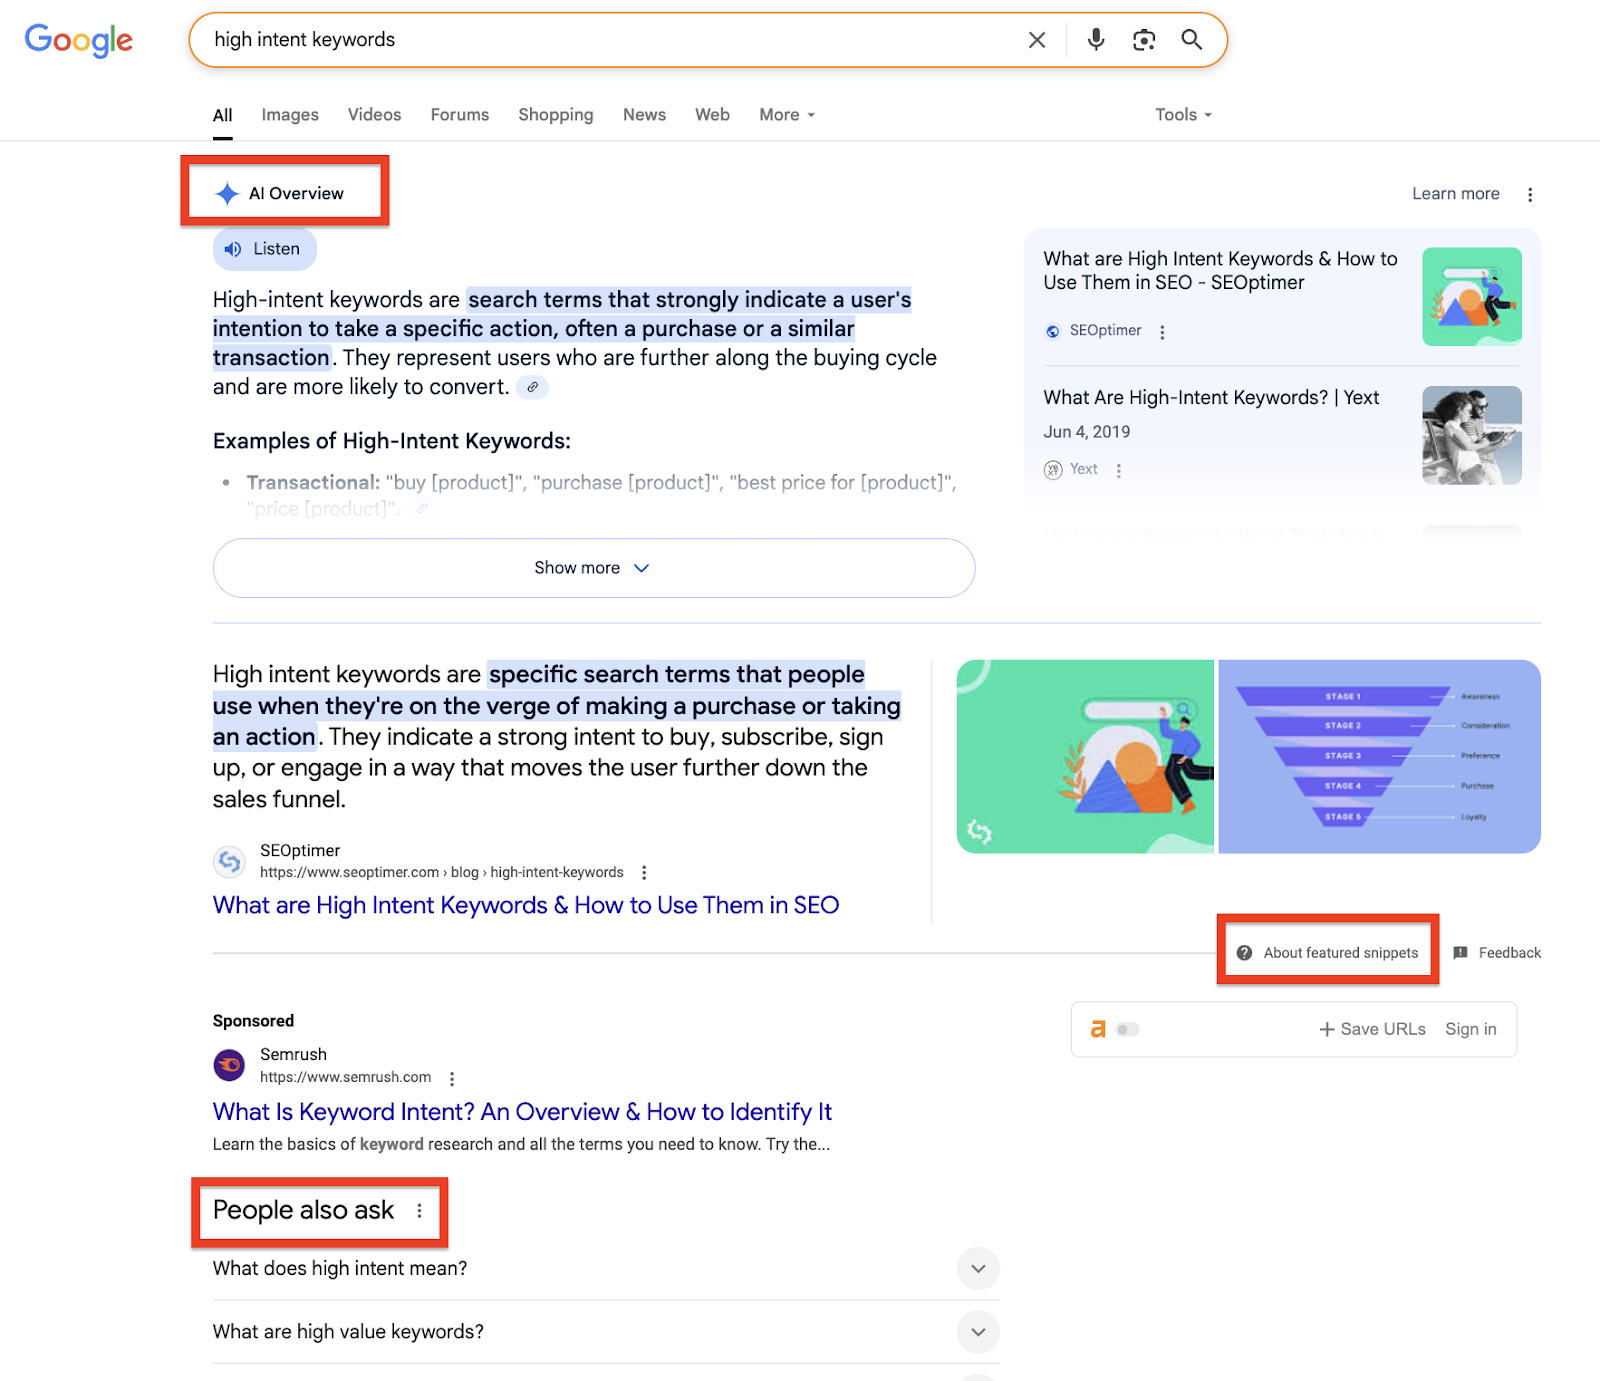Screen dimensions: 1600x1381
Task: Click the Learn more link
Action: tap(1455, 194)
